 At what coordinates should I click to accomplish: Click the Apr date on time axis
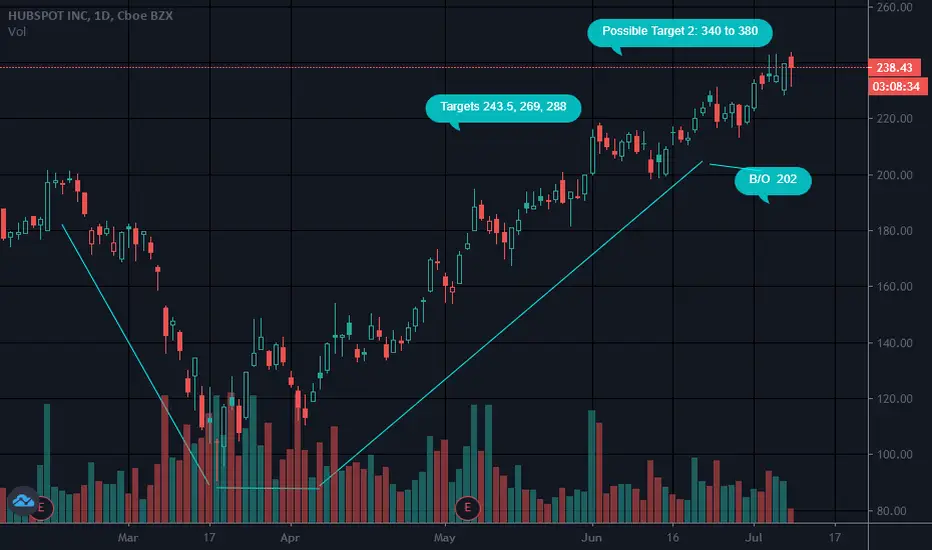[x=290, y=538]
